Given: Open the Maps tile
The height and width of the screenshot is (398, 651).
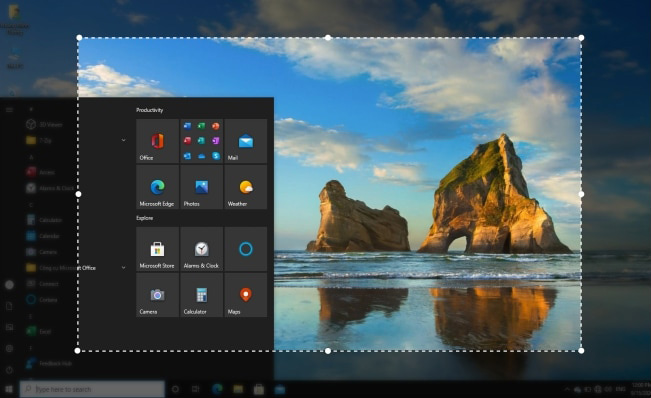Looking at the screenshot, I should (246, 295).
